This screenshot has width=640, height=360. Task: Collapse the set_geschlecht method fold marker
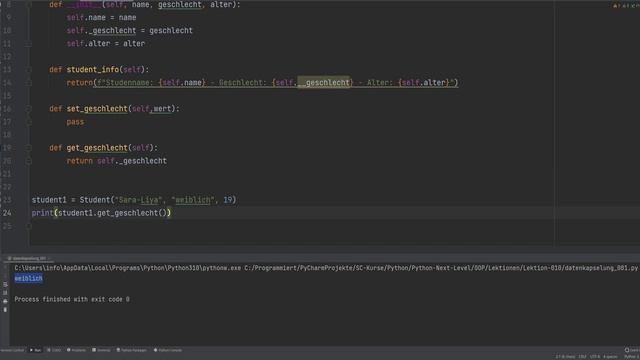[x=29, y=109]
